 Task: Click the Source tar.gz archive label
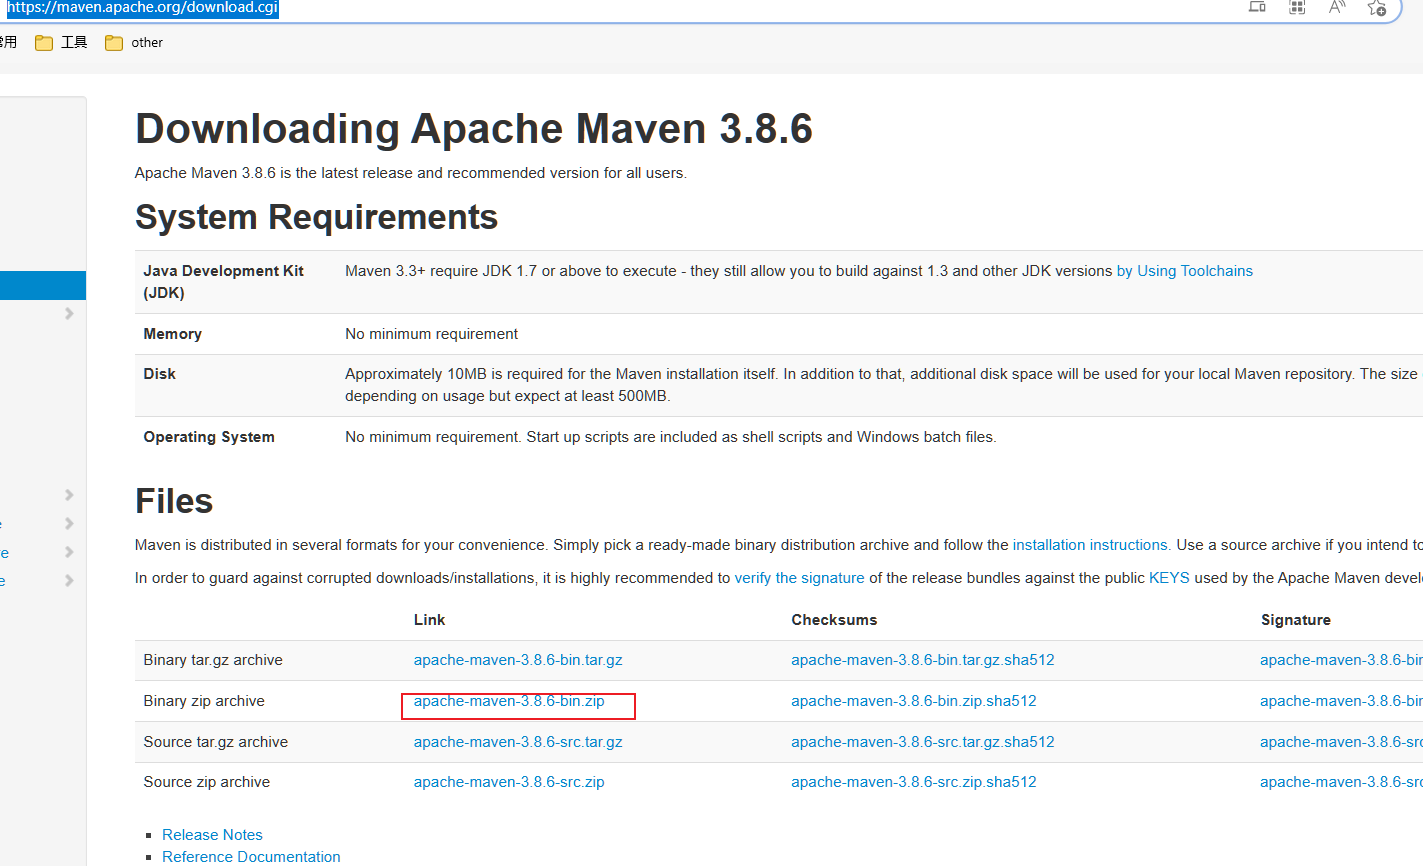pos(215,742)
